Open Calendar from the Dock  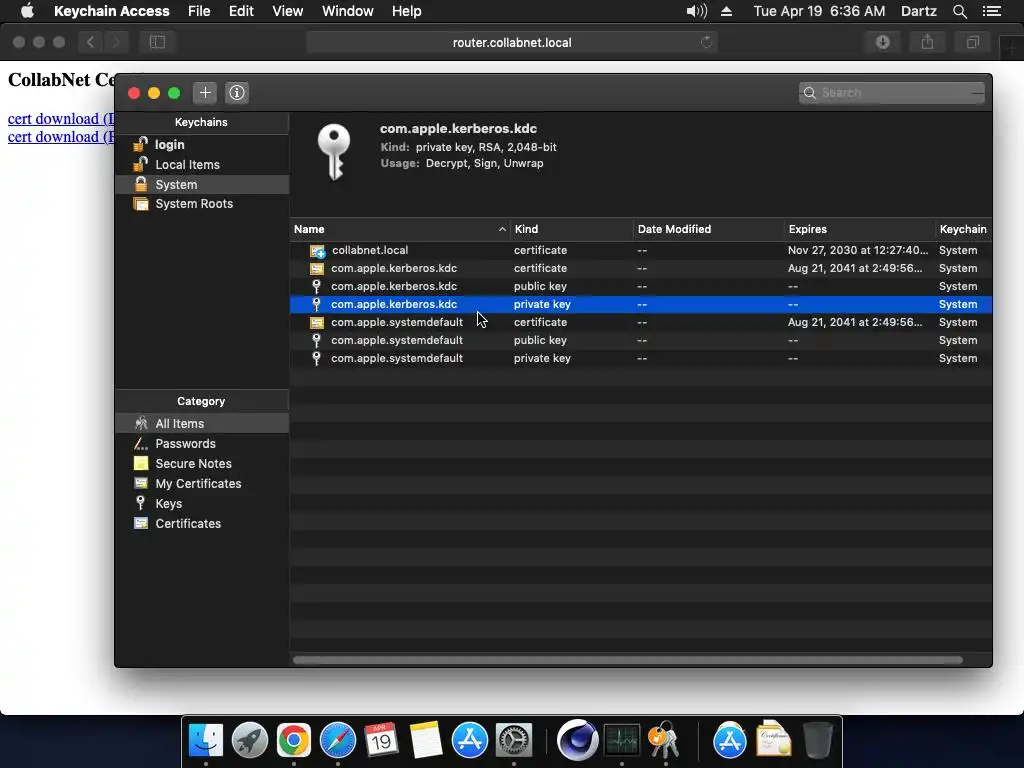coord(381,741)
